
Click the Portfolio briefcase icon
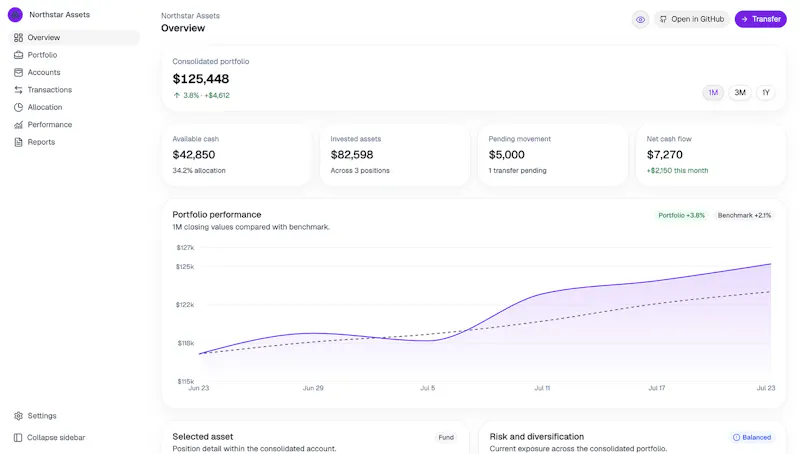pyautogui.click(x=18, y=55)
